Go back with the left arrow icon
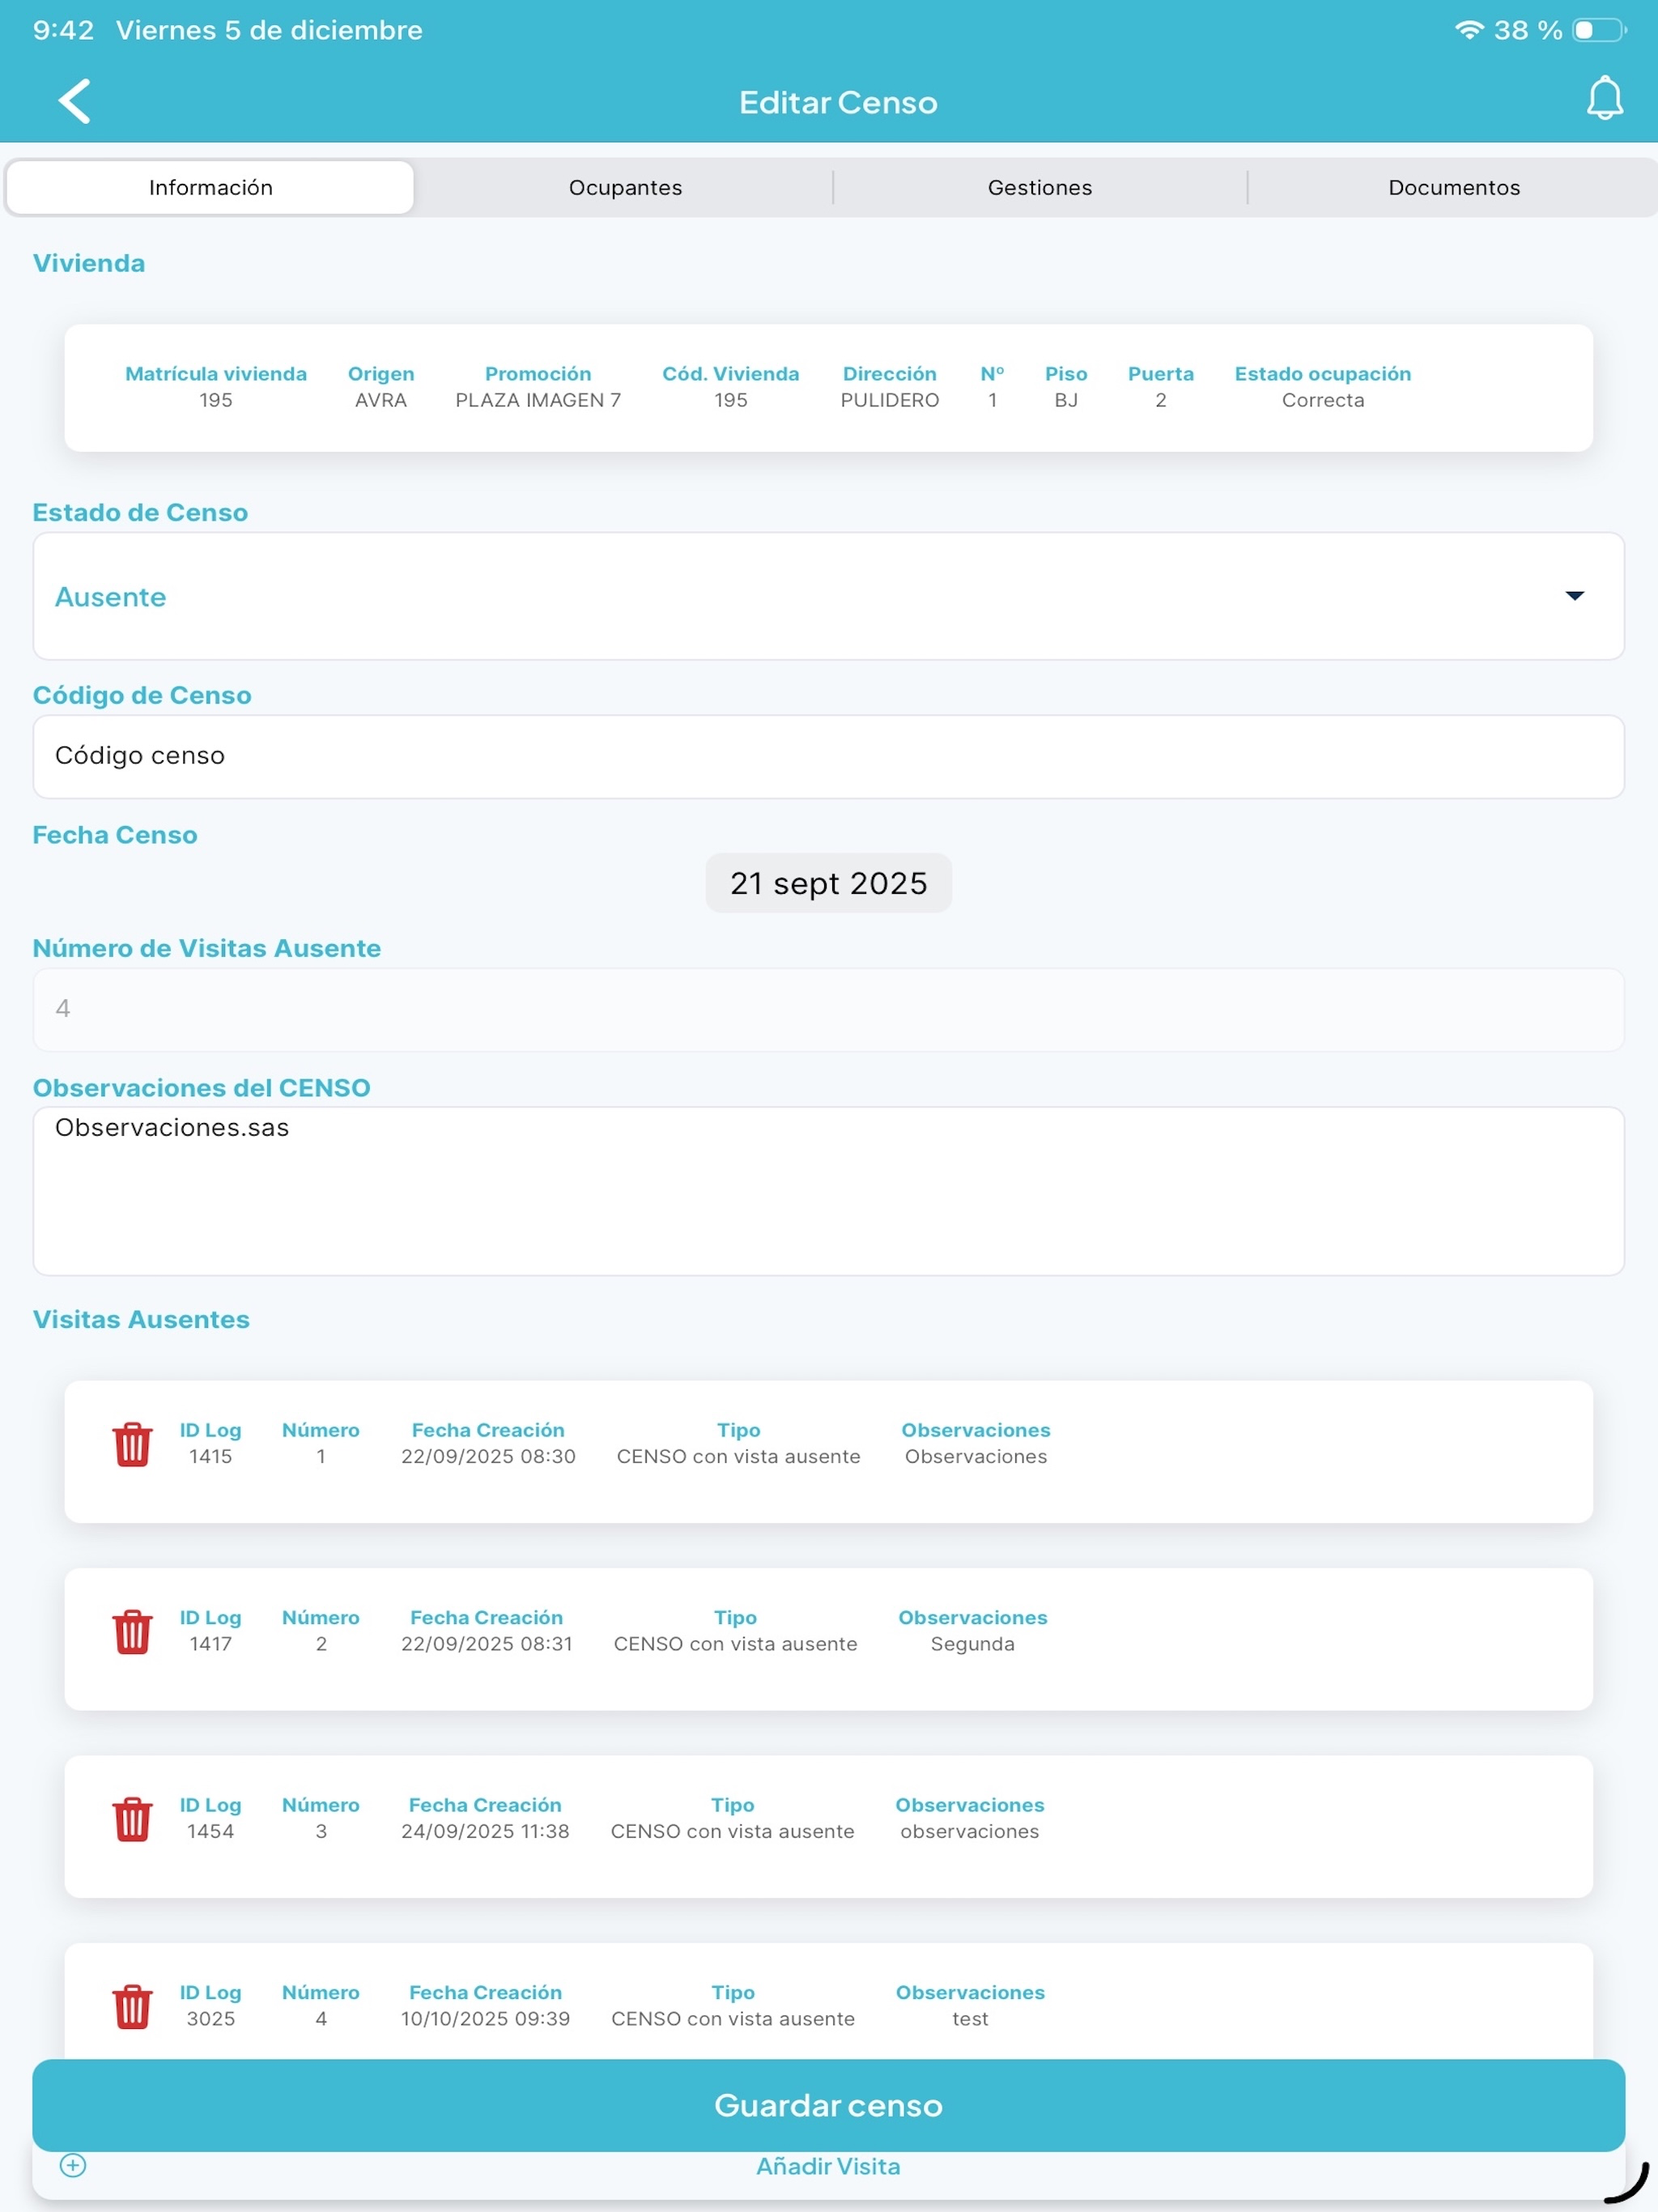This screenshot has width=1658, height=2212. coord(74,101)
